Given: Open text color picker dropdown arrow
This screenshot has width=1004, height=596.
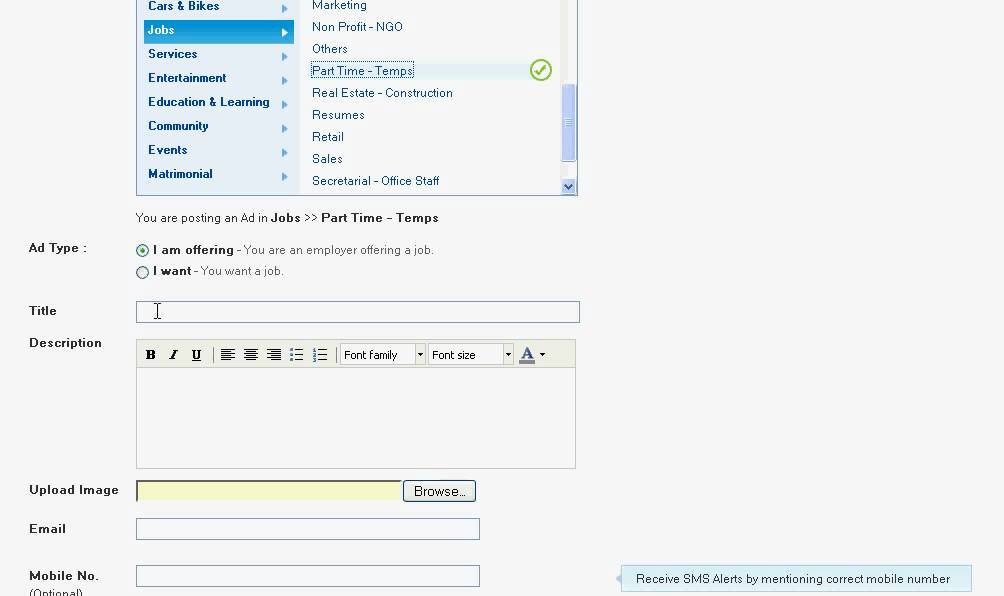Looking at the screenshot, I should click(542, 355).
